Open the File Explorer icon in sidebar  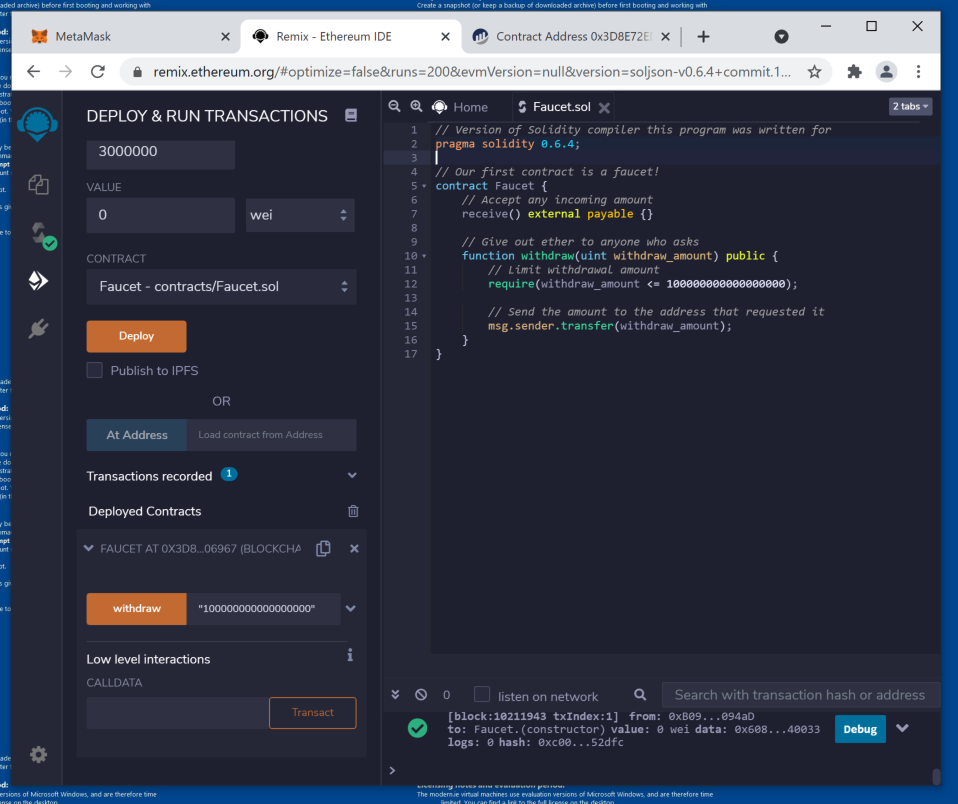coord(38,184)
